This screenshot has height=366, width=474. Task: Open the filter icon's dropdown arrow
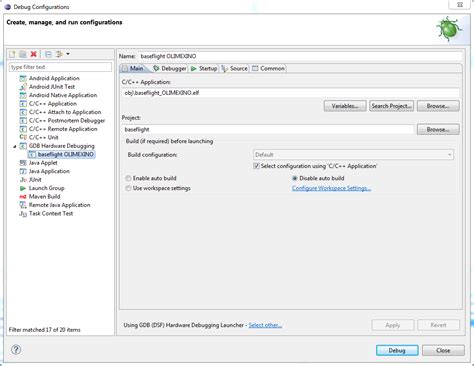tap(68, 54)
